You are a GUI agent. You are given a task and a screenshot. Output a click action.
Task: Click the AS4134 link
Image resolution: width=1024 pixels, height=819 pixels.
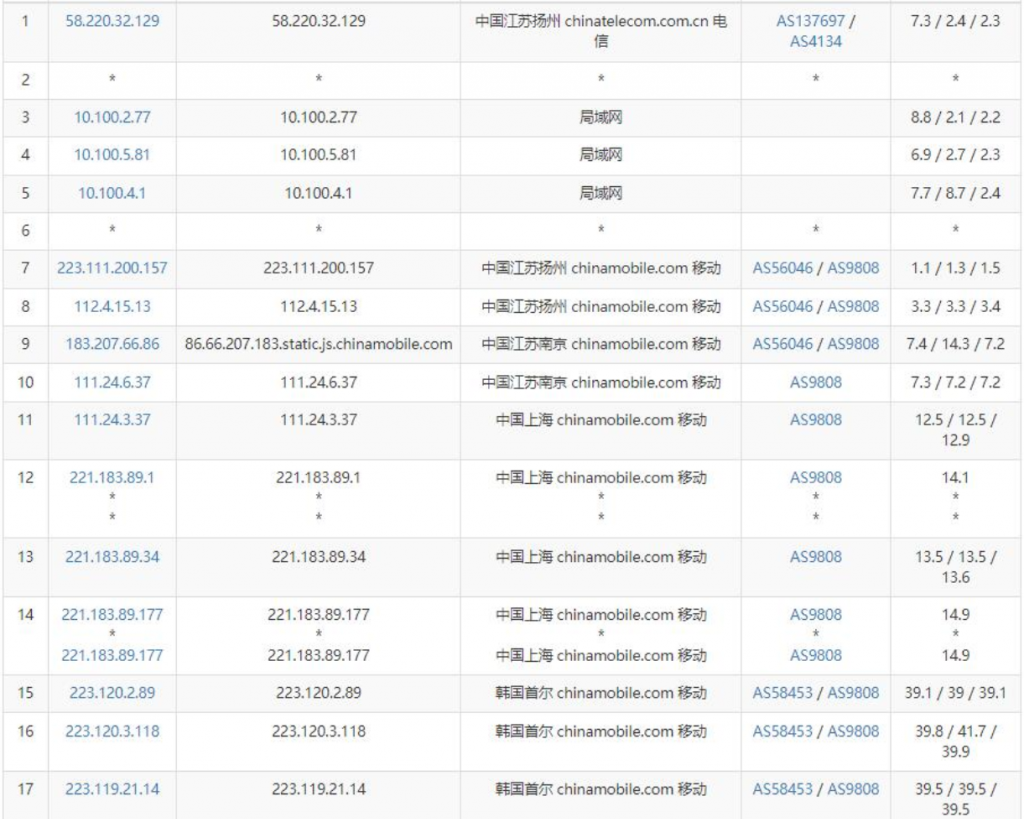tap(815, 41)
